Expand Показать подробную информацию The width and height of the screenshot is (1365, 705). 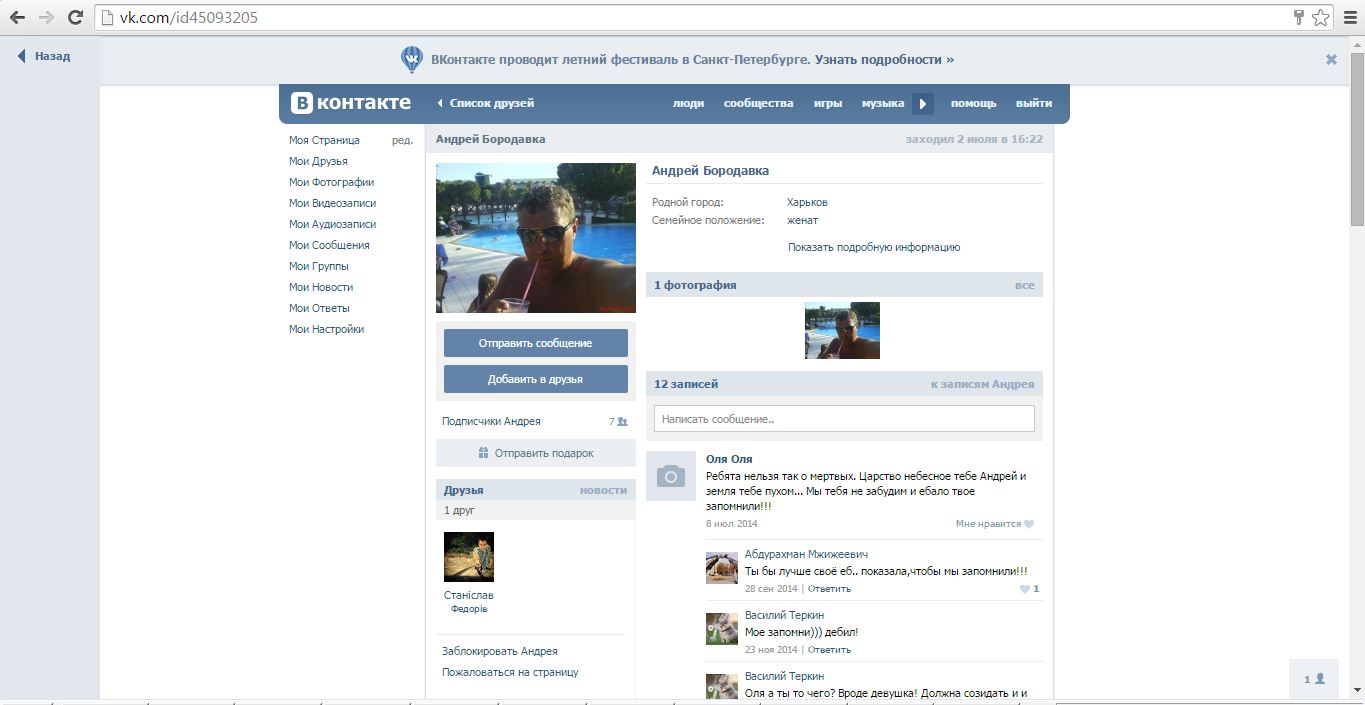click(873, 247)
